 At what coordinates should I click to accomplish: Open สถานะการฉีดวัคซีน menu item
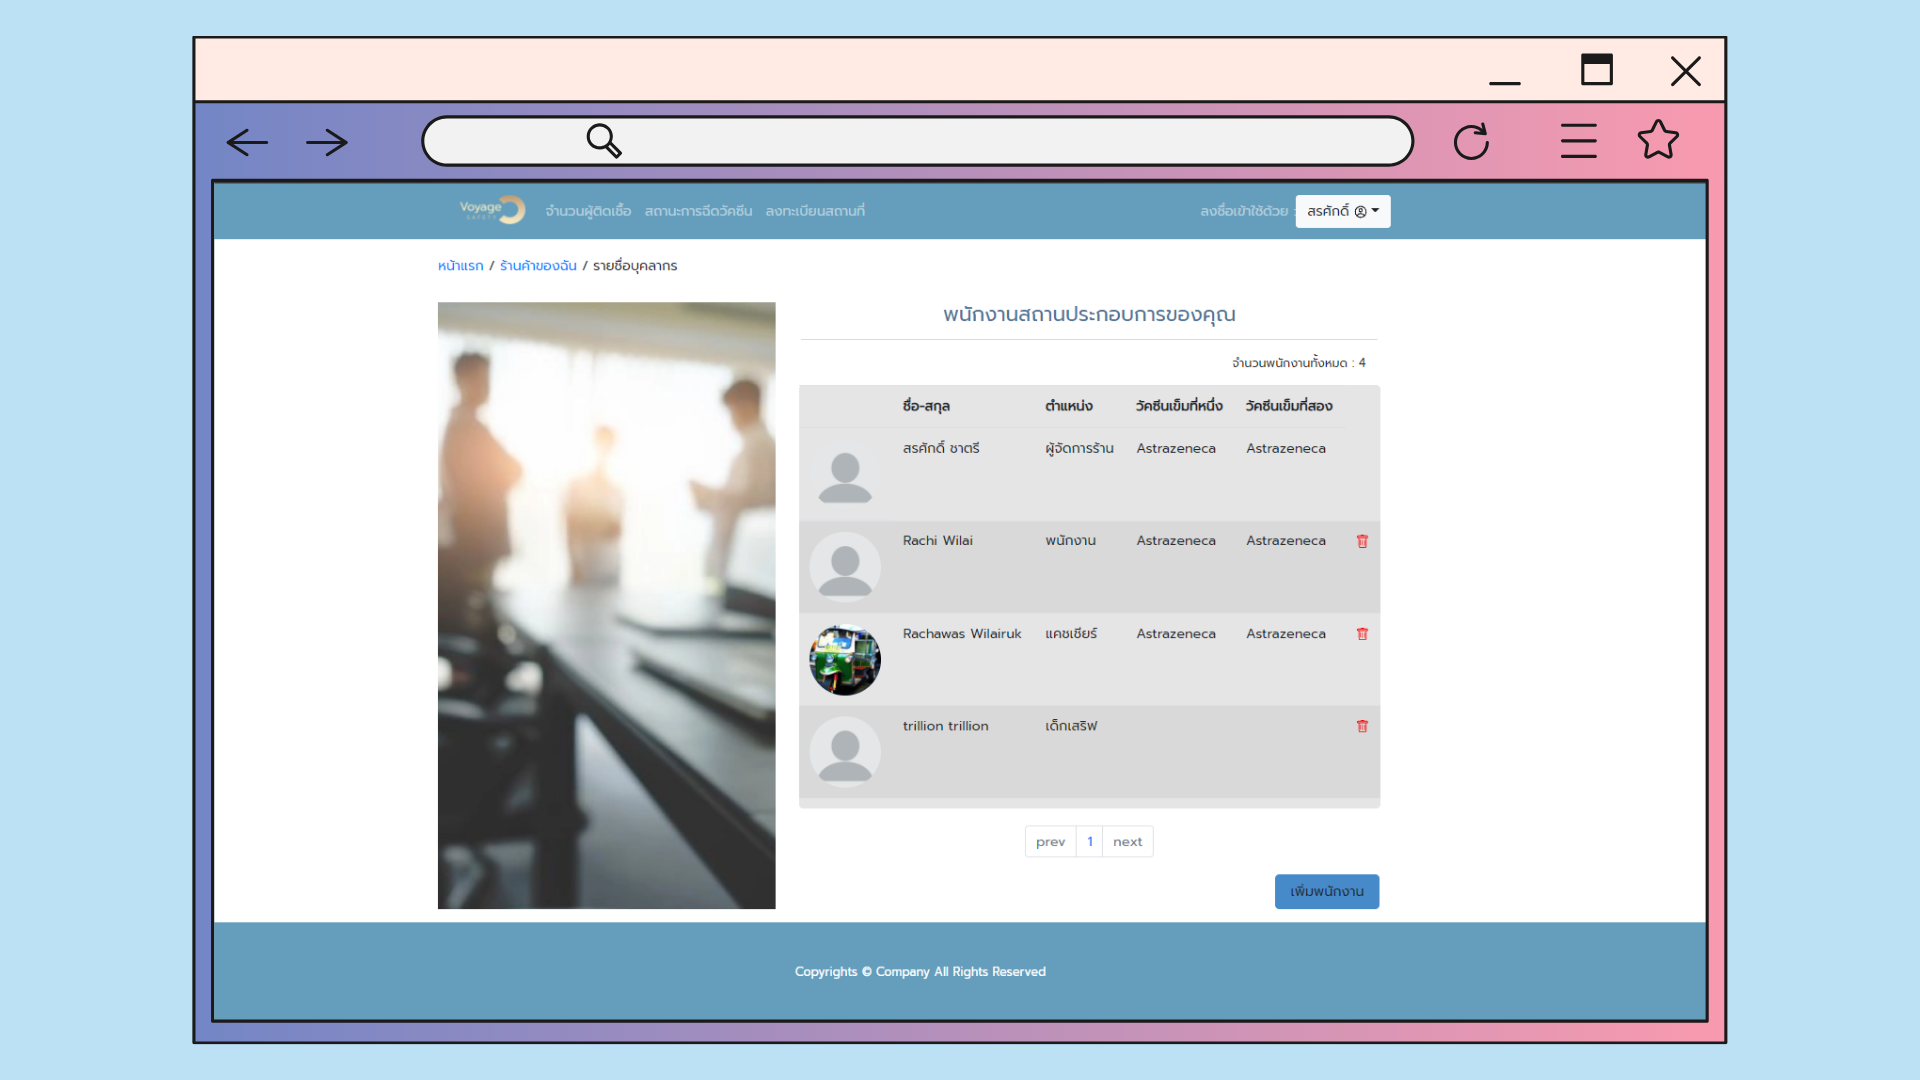point(698,211)
